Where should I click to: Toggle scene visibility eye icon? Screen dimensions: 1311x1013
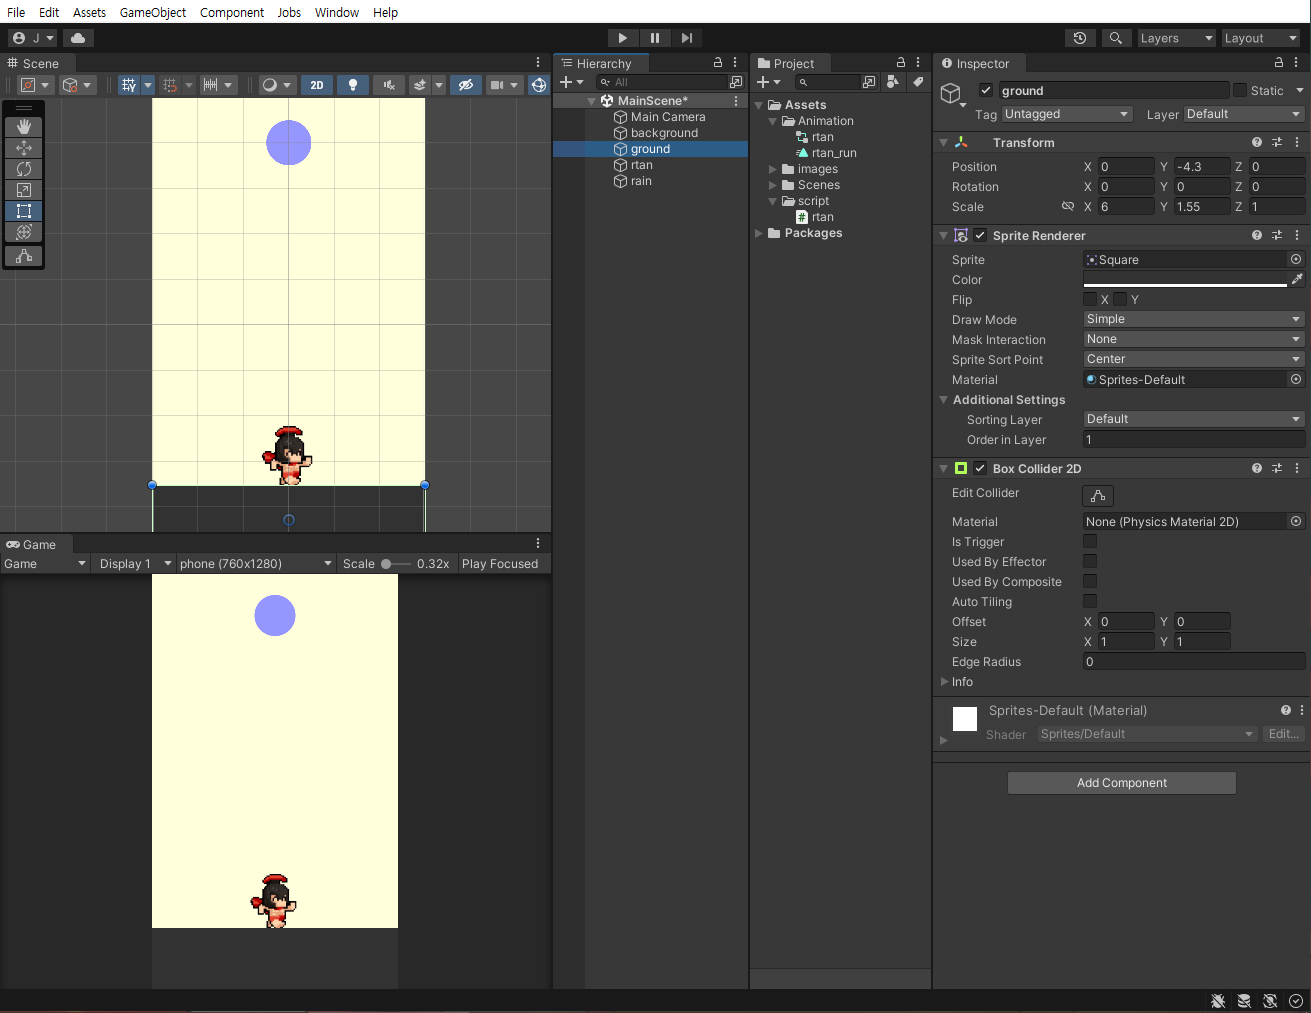click(465, 85)
